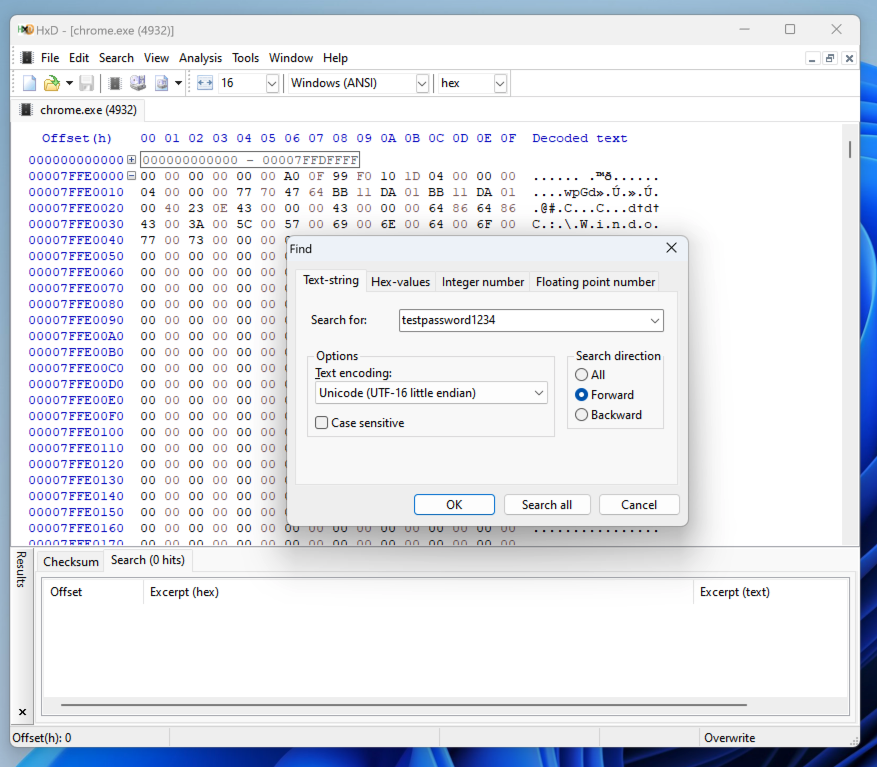Open the Analysis menu
877x767 pixels.
click(x=200, y=58)
